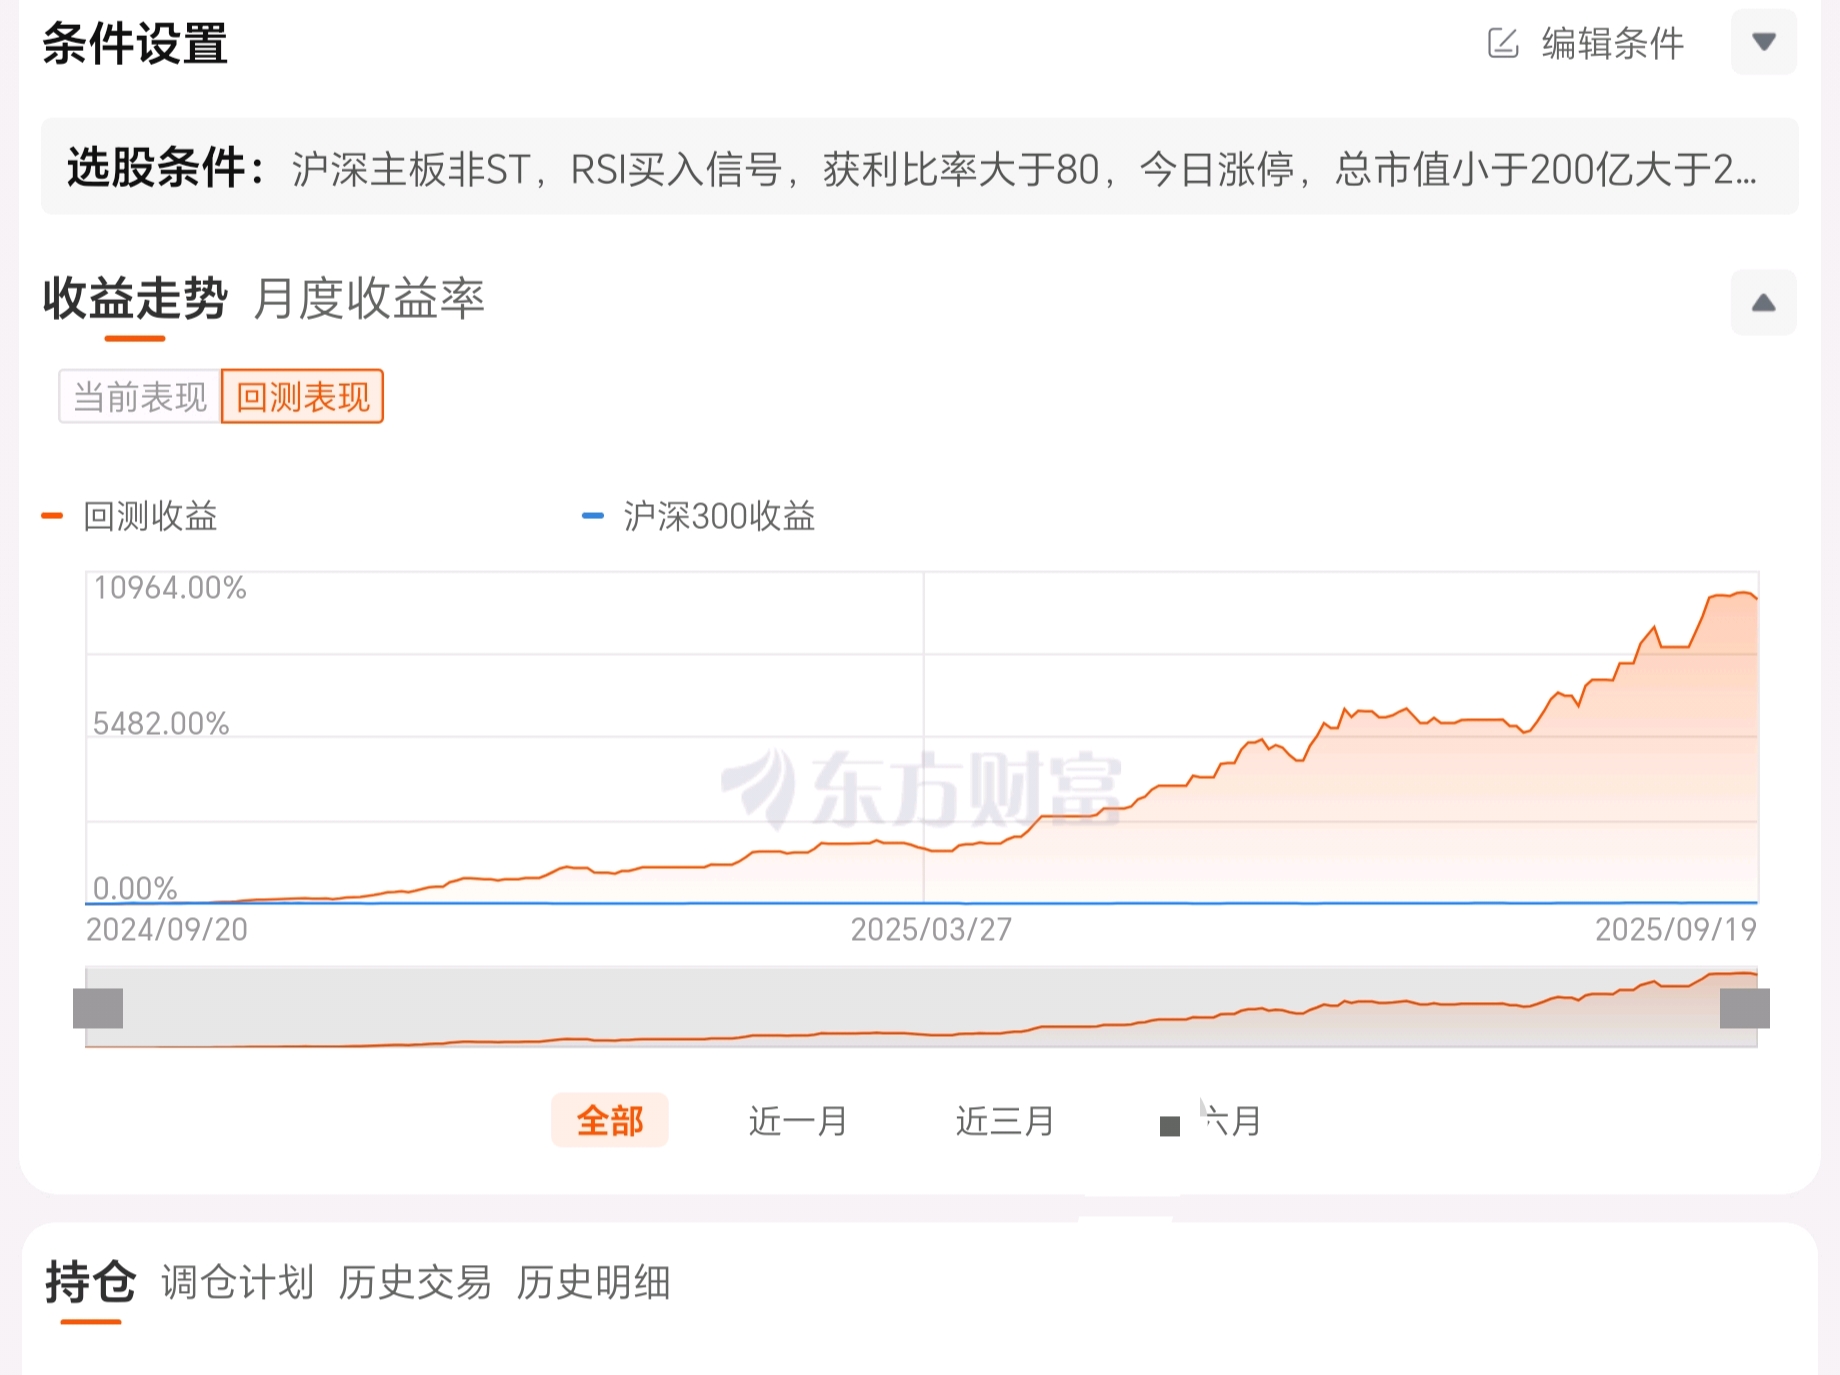
Task: Open the 历史明细 tab
Action: 594,1283
